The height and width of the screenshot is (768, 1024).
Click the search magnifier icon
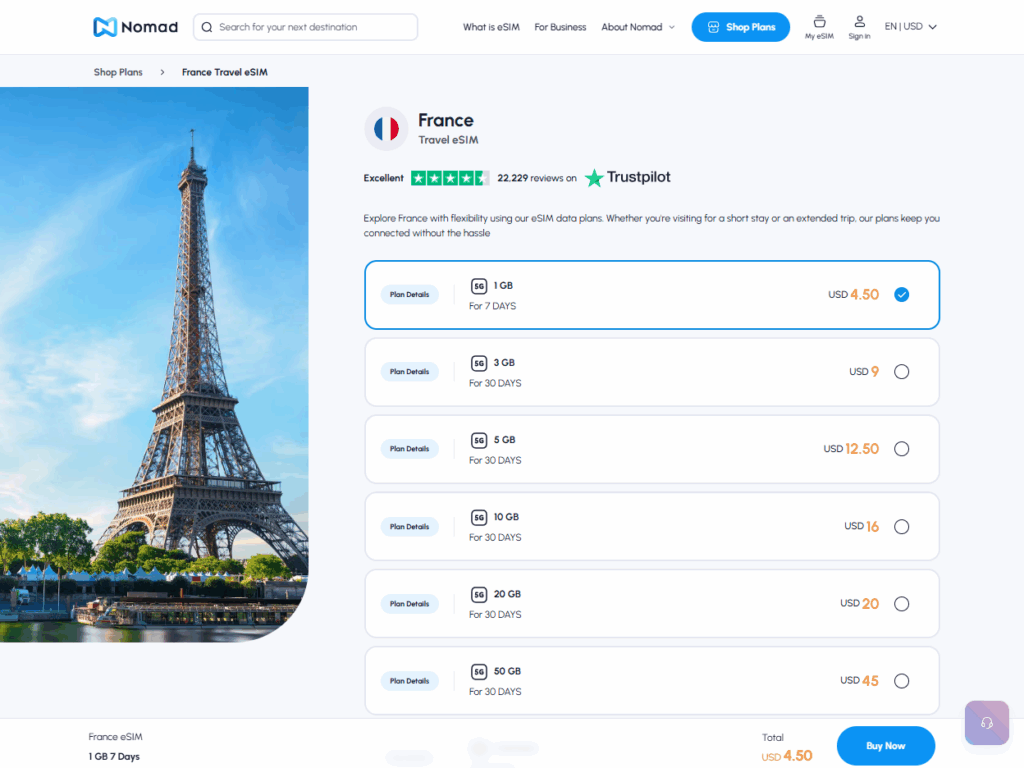(207, 27)
